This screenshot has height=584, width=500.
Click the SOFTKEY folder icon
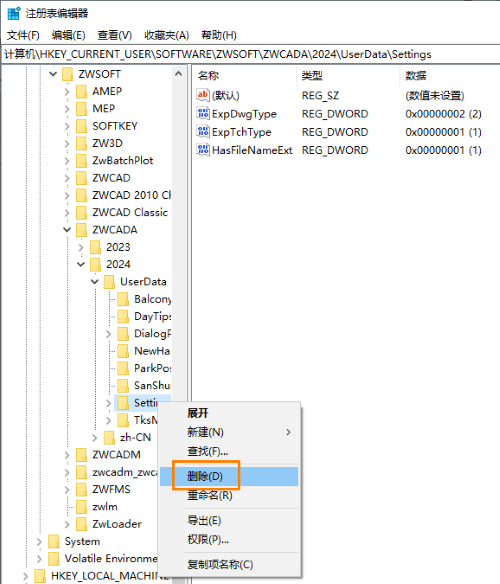click(x=81, y=126)
